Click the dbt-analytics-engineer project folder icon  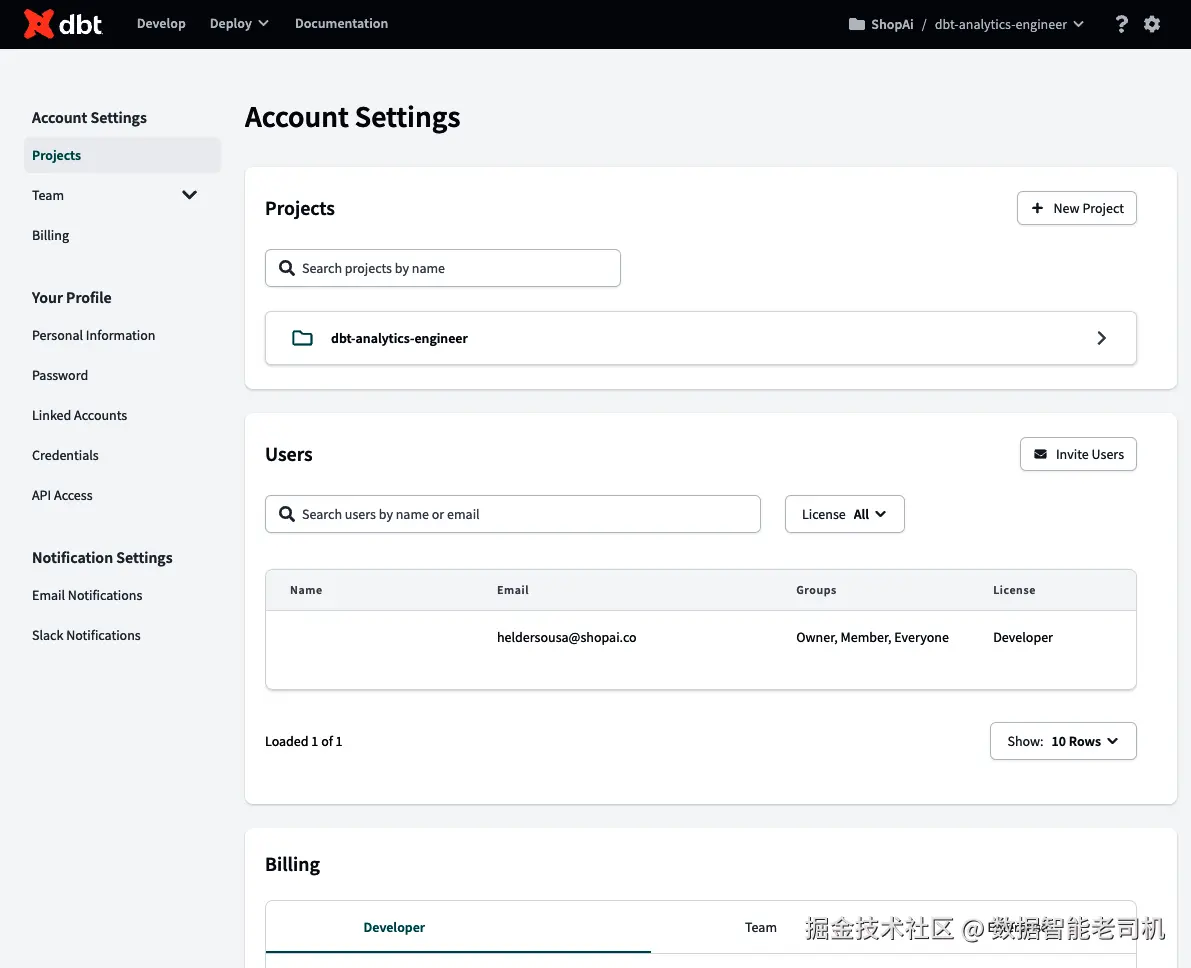click(302, 338)
